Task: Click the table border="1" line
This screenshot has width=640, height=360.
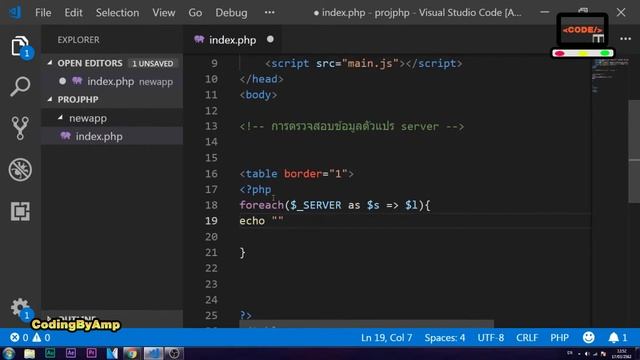Action: (x=296, y=174)
